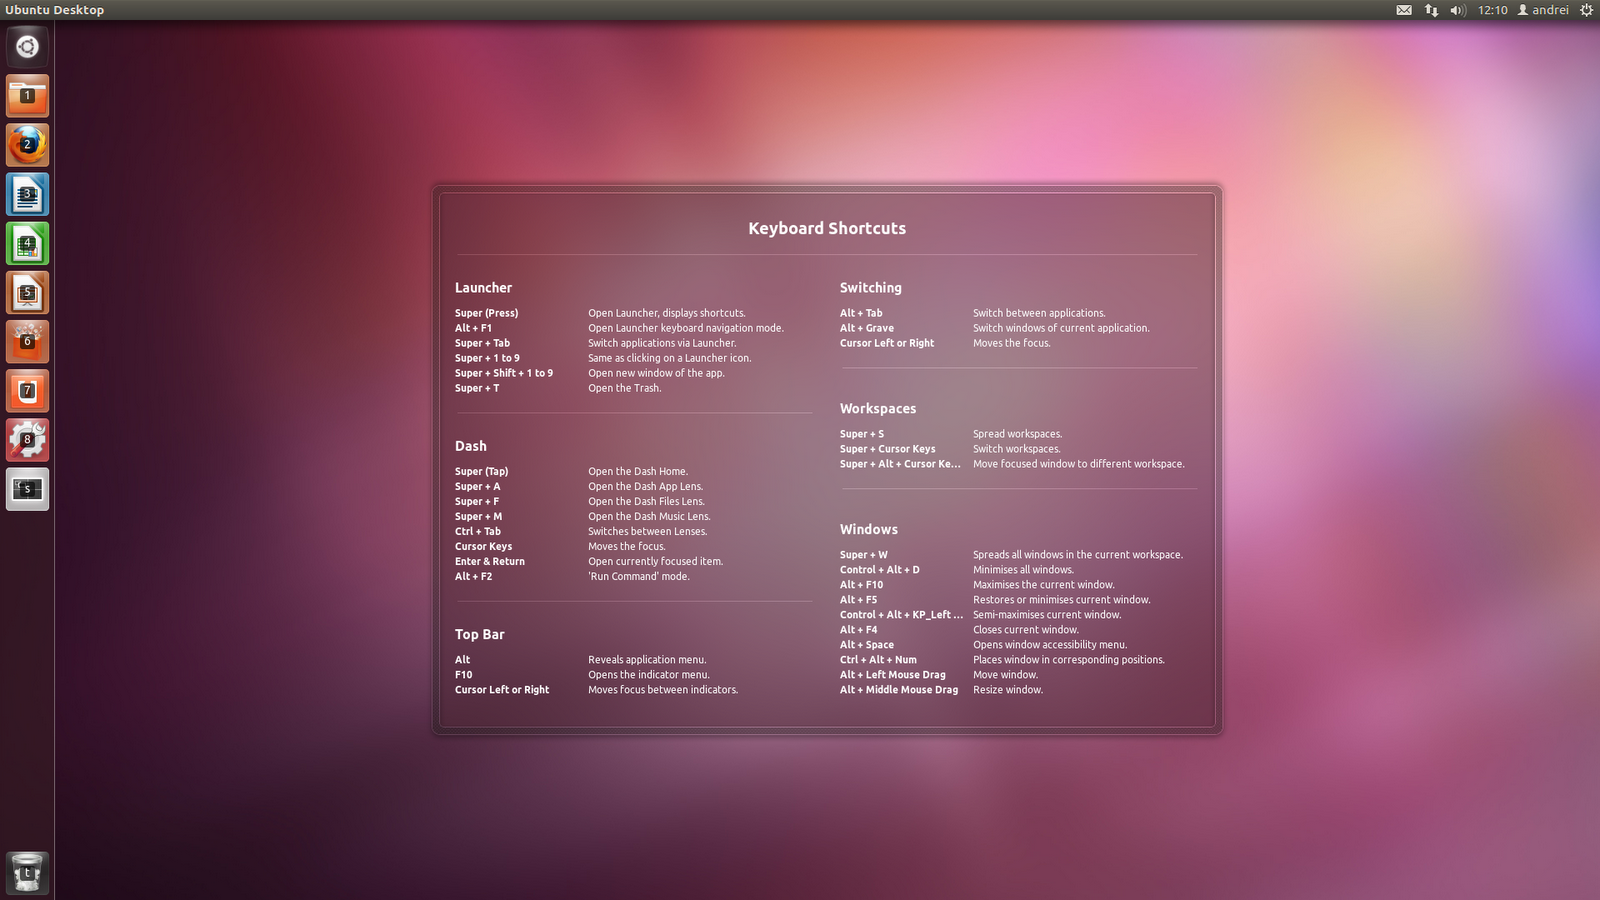Open the mail envelope indicator in top bar

point(1404,10)
